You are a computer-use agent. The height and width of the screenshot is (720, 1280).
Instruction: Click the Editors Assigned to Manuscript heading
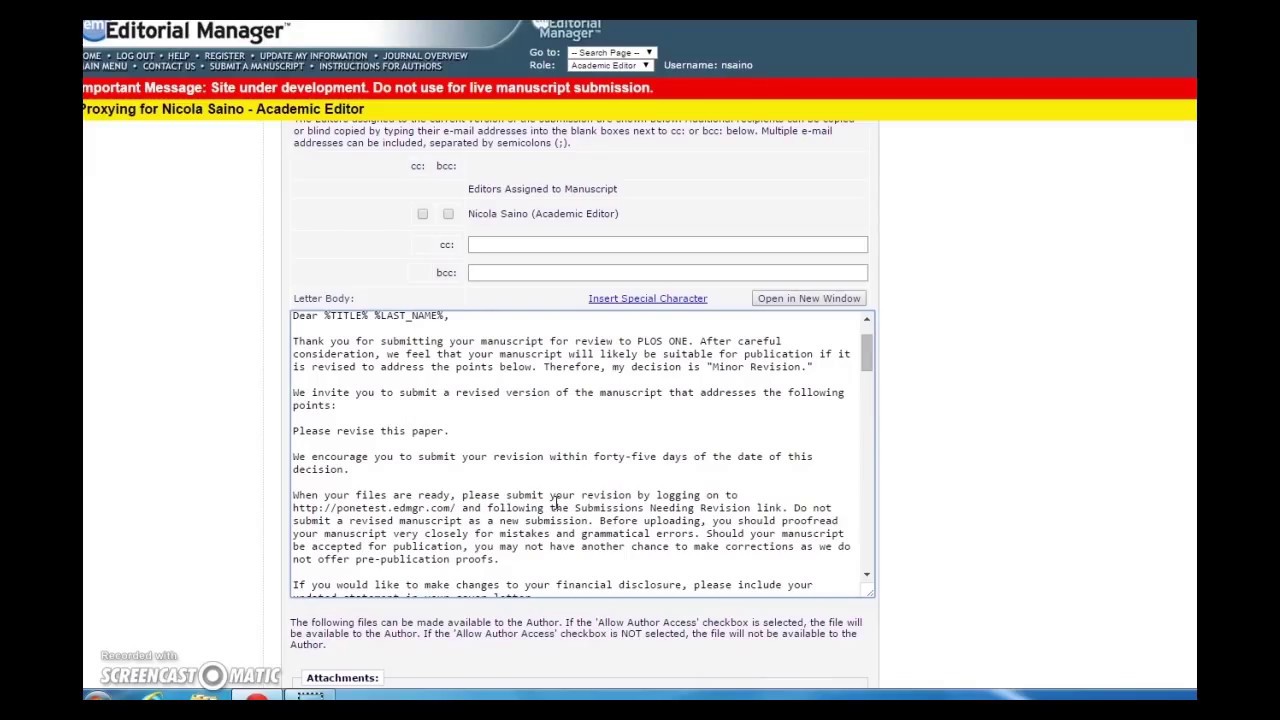tap(542, 189)
